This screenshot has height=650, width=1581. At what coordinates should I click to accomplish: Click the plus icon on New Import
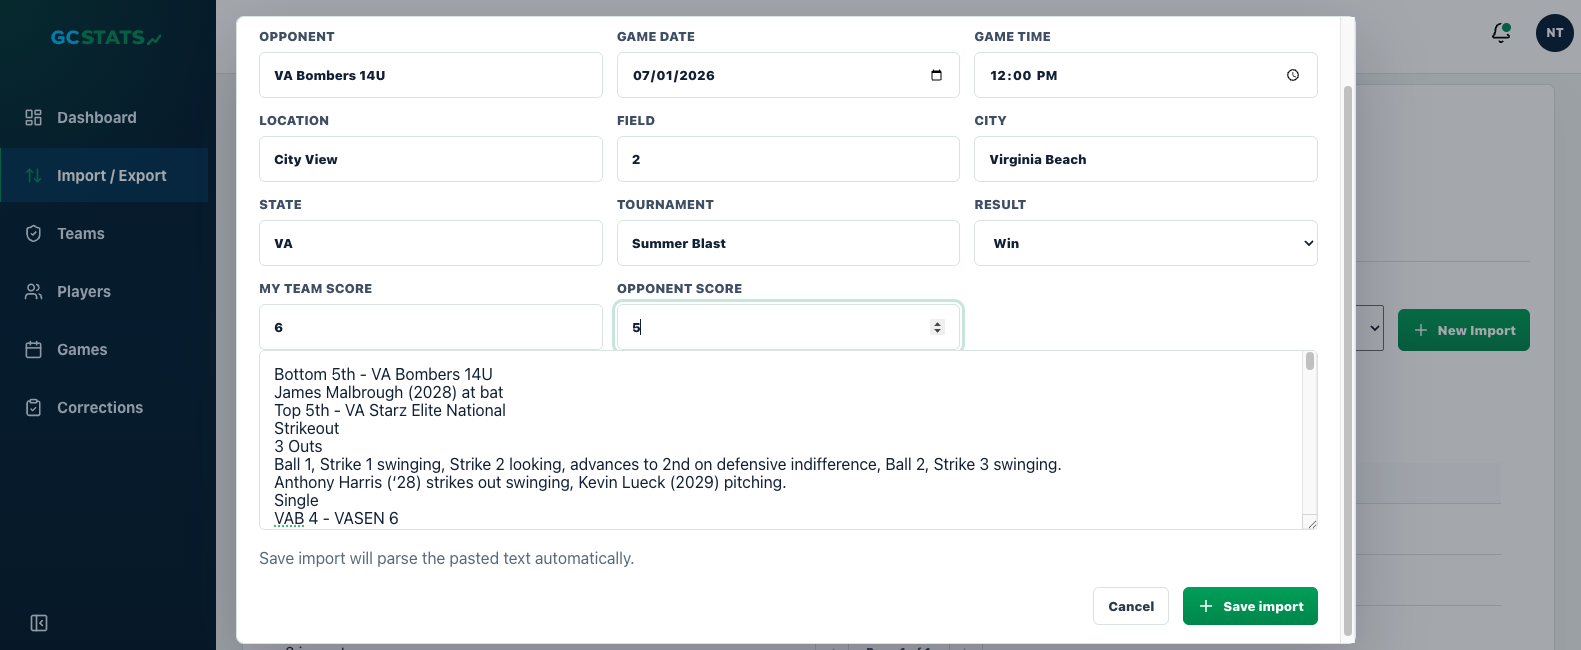pos(1421,330)
